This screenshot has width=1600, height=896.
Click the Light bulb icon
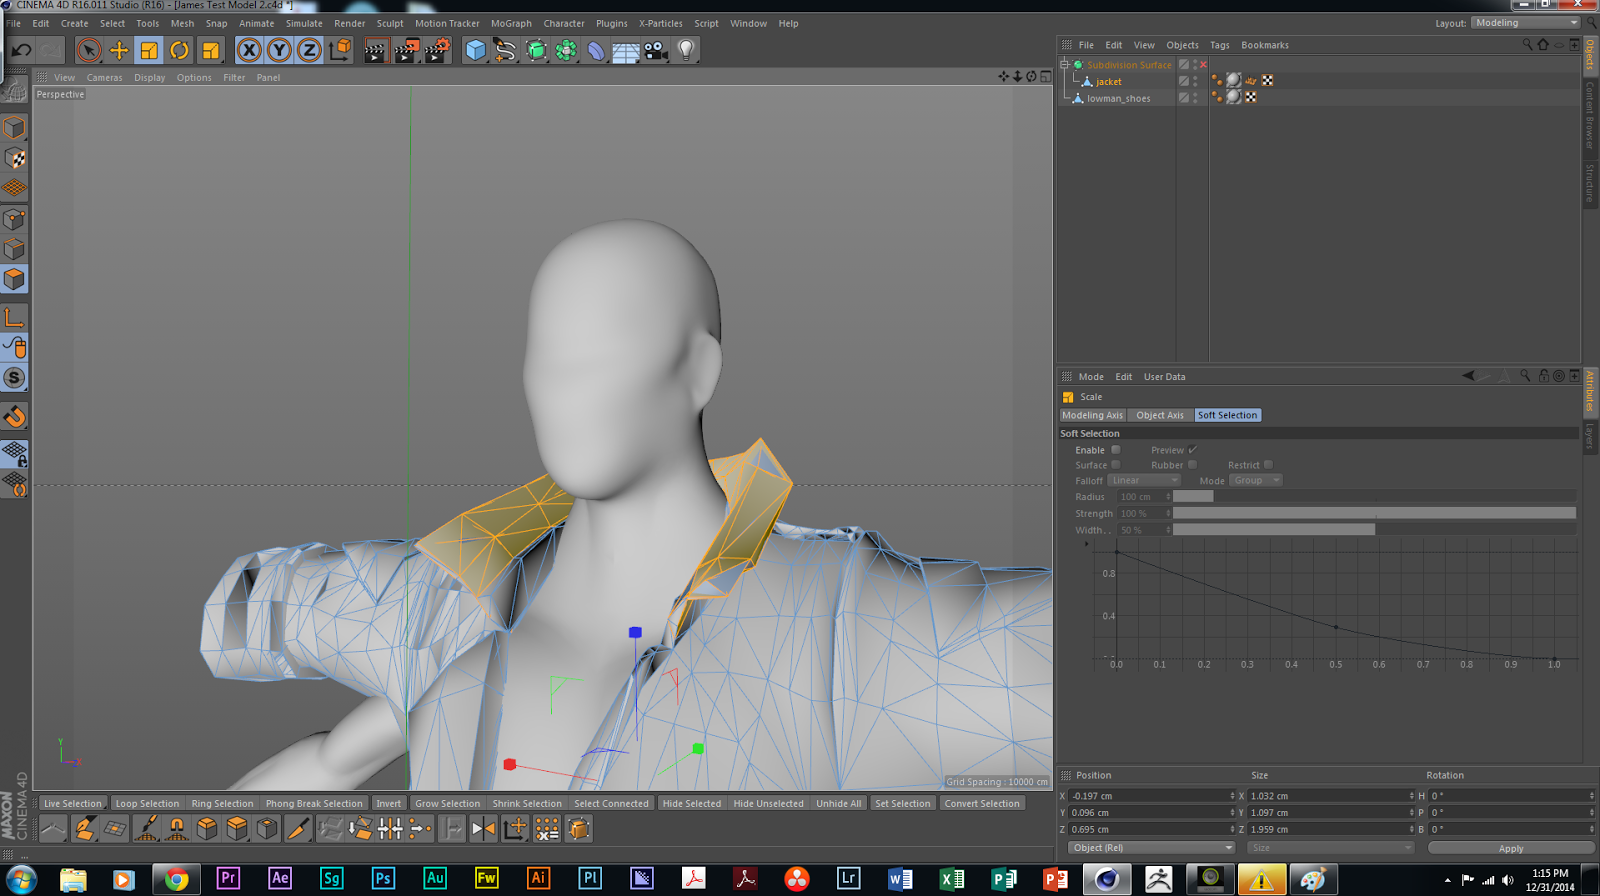[686, 50]
